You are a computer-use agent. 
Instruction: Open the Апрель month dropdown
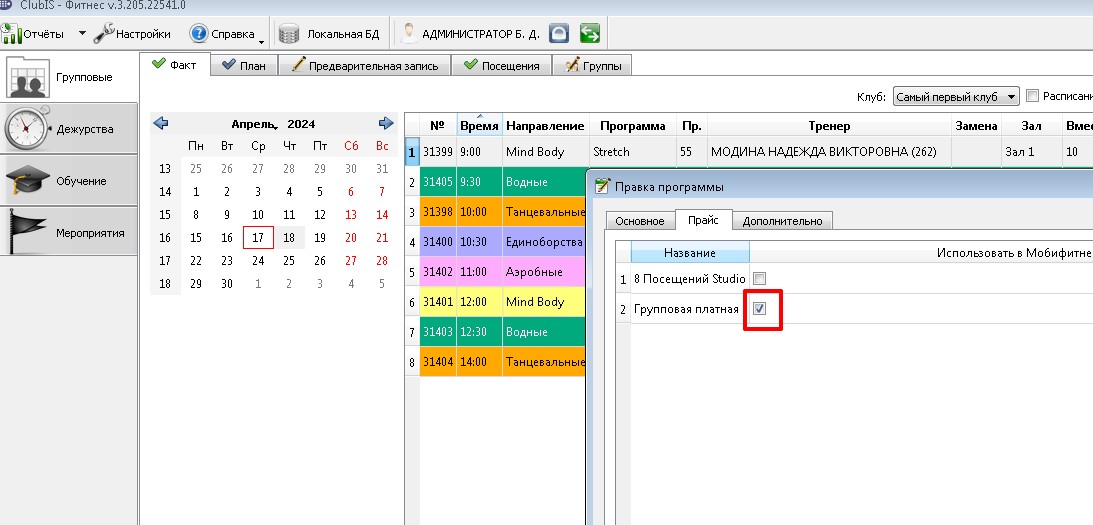255,124
